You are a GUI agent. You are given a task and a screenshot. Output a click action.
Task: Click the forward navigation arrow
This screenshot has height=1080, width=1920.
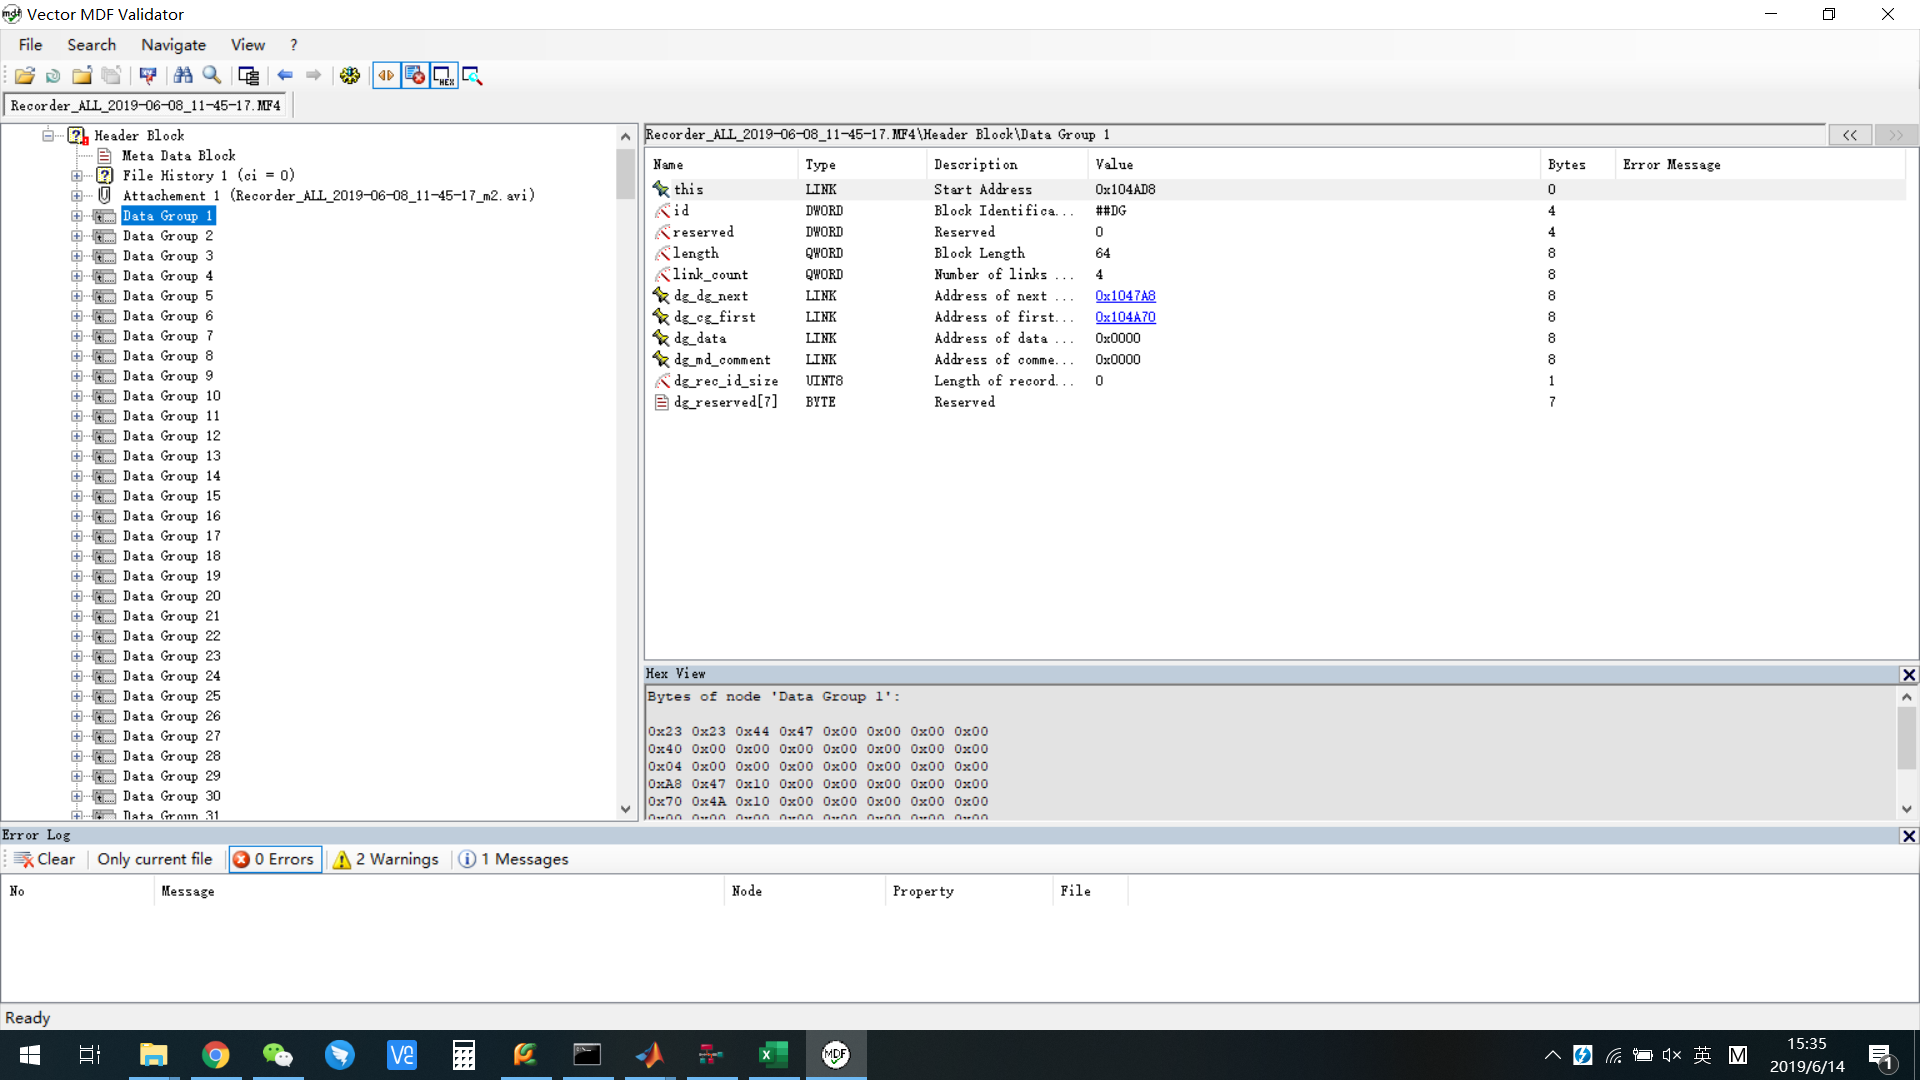coord(314,75)
